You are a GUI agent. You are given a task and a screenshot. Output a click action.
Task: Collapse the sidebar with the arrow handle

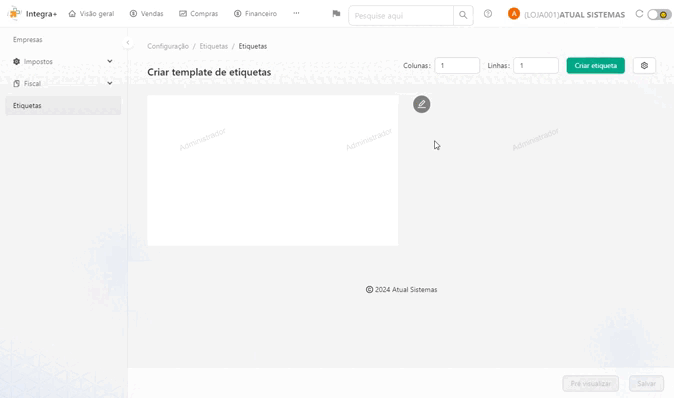click(x=128, y=43)
